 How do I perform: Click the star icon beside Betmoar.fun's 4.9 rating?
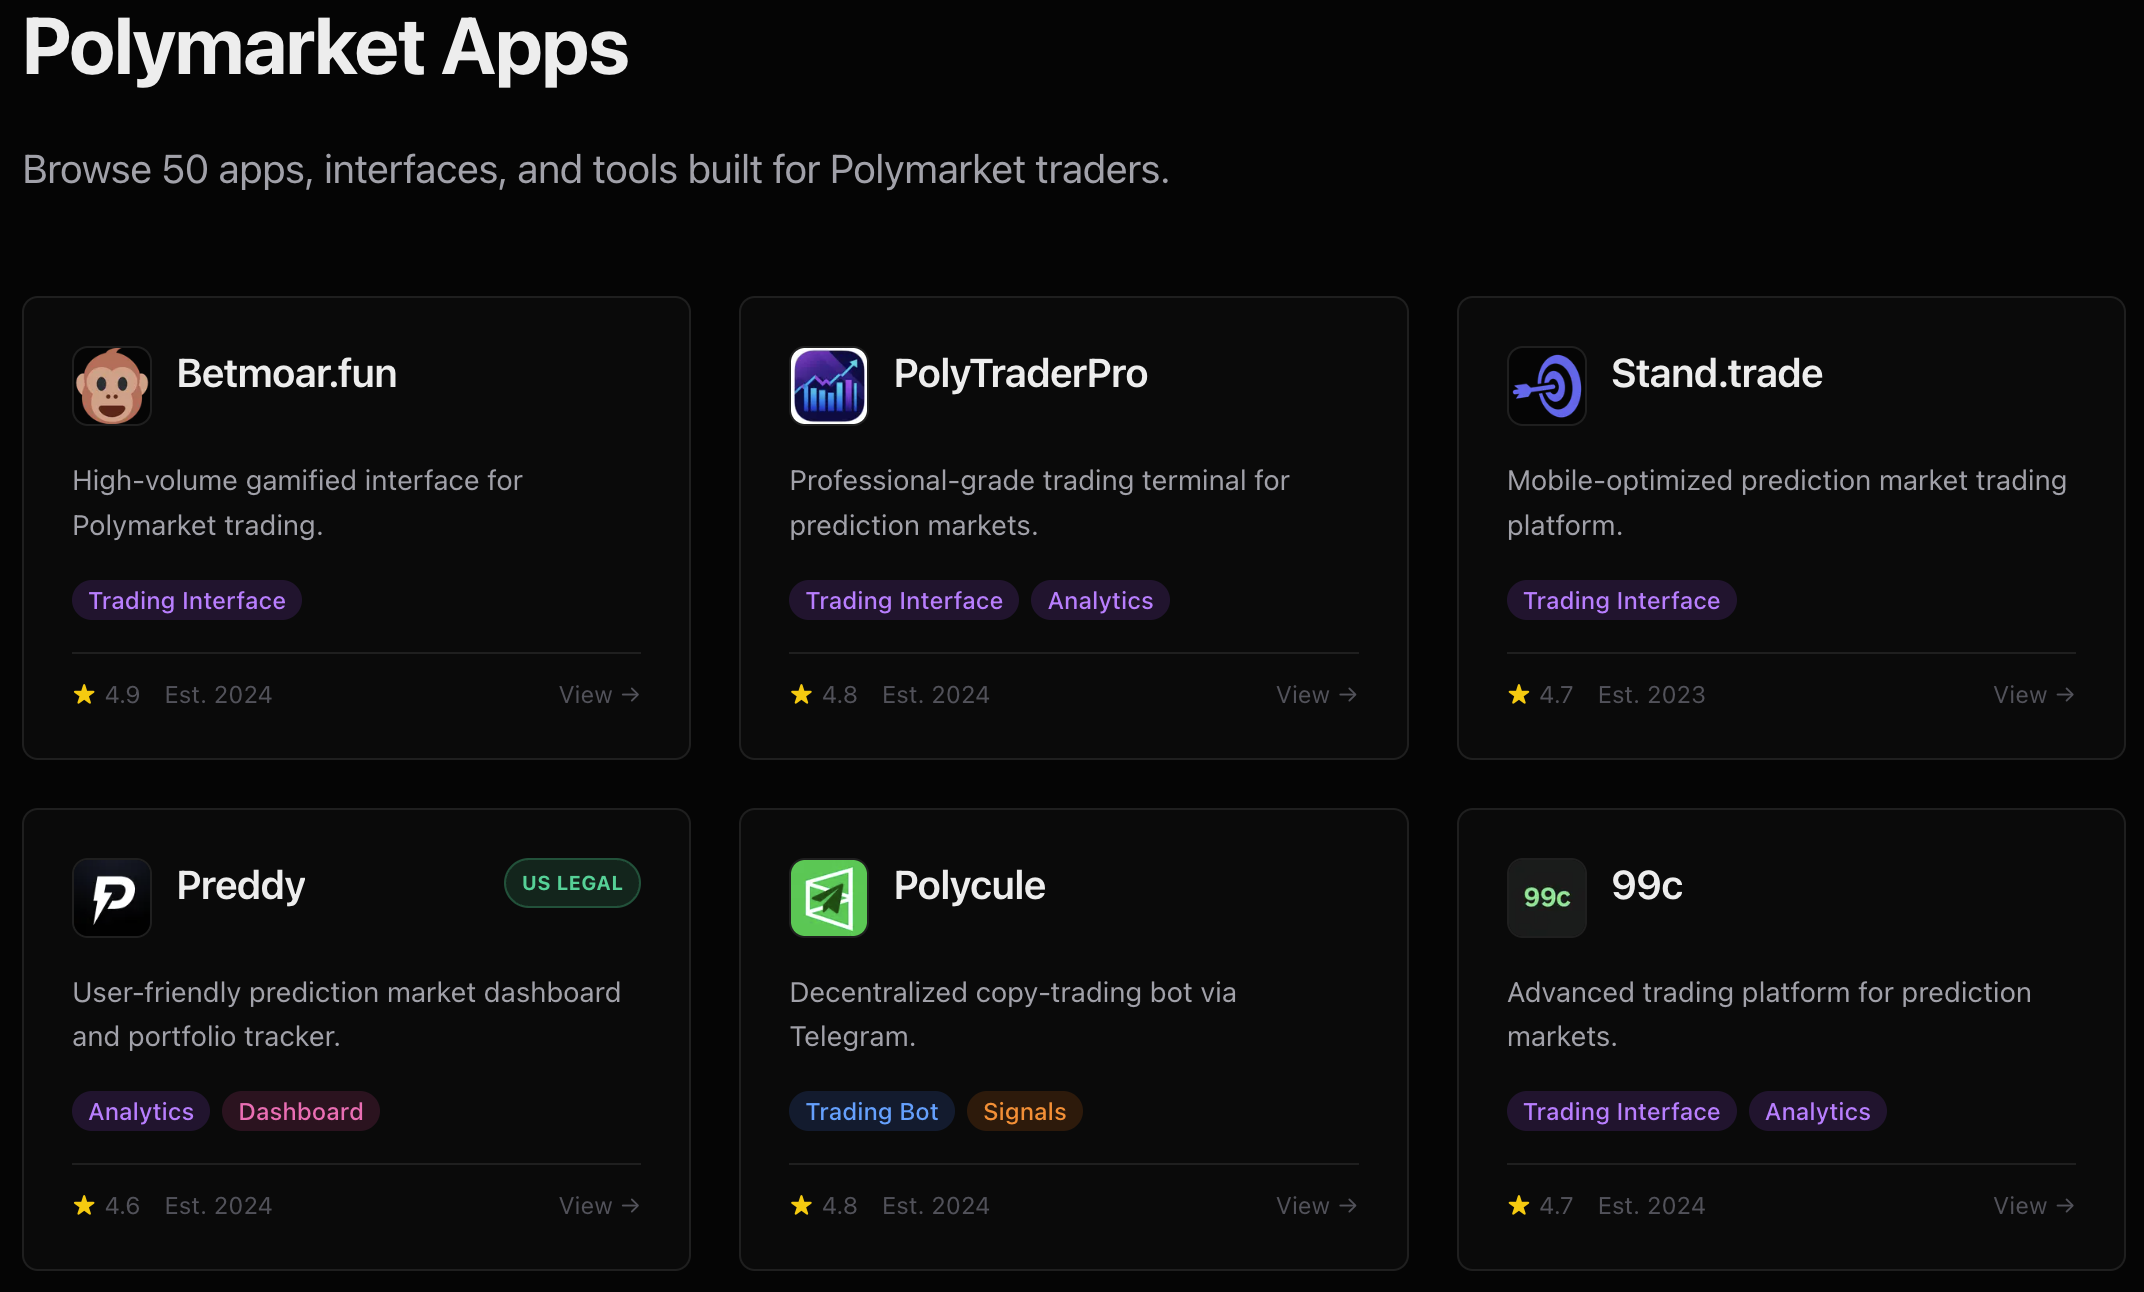pyautogui.click(x=83, y=694)
